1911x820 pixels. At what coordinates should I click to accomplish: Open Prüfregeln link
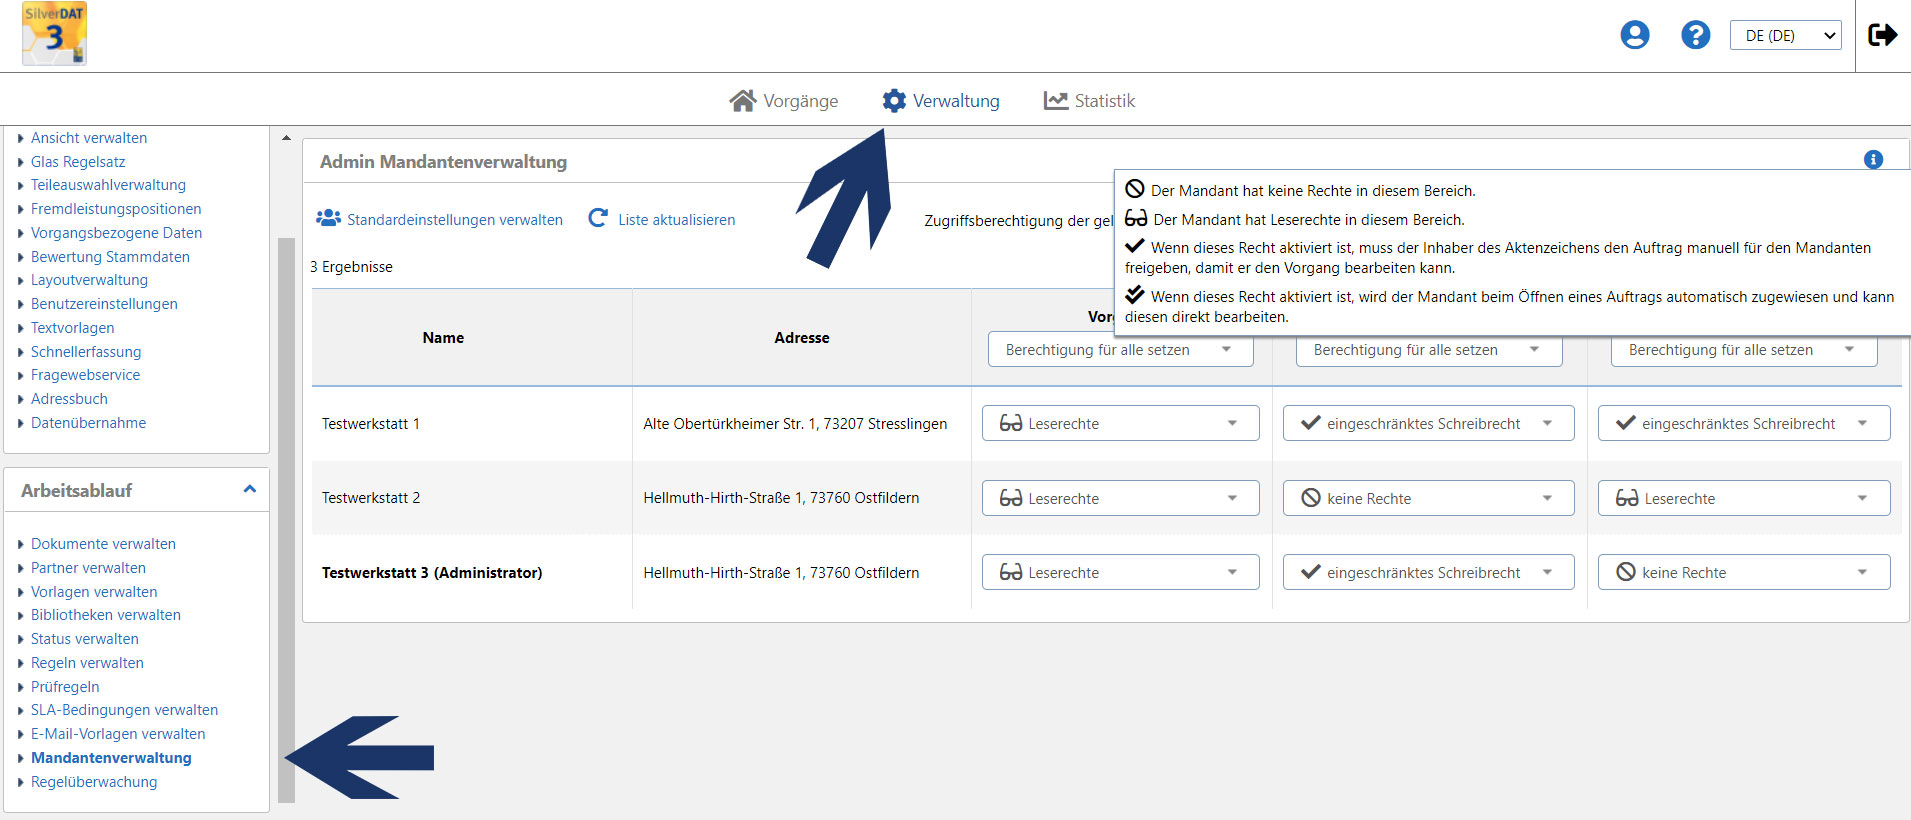click(65, 687)
